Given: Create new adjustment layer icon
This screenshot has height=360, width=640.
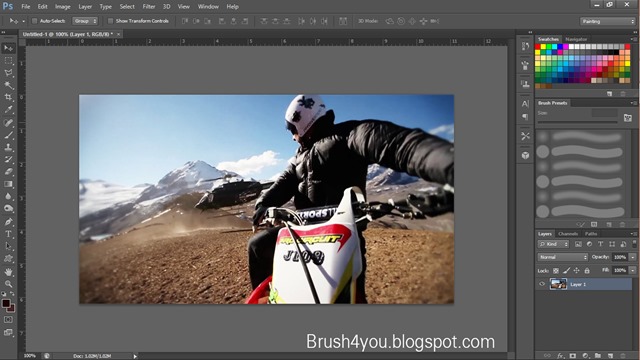Looking at the screenshot, I should click(585, 356).
